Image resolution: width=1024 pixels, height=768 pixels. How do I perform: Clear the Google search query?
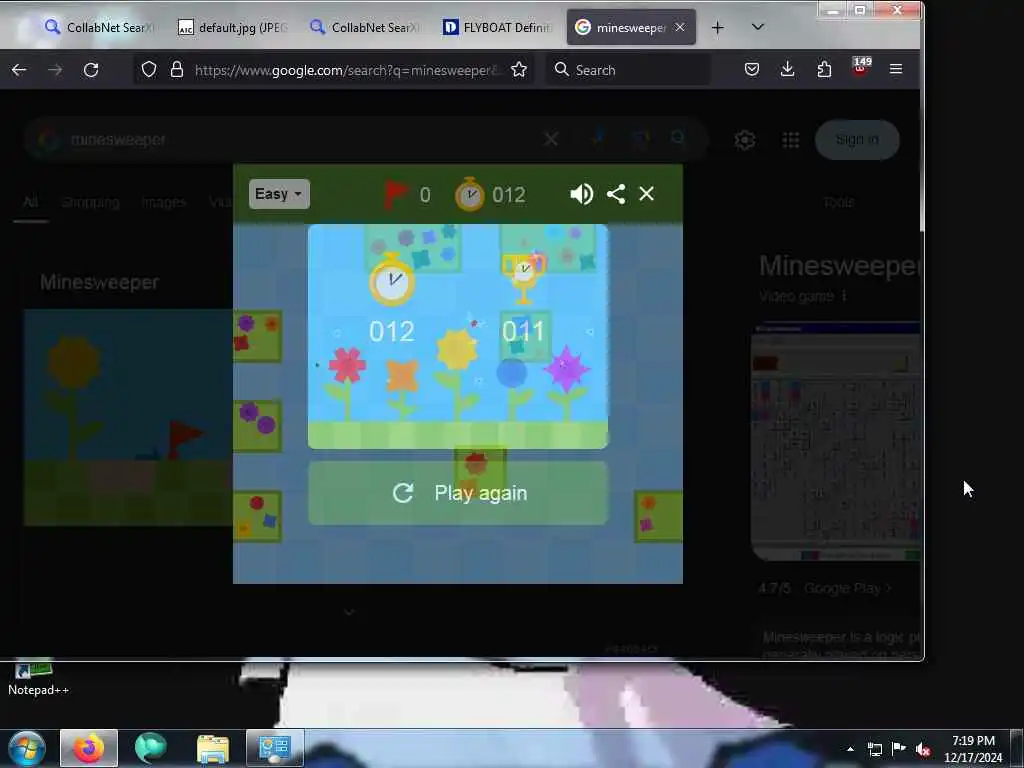551,139
